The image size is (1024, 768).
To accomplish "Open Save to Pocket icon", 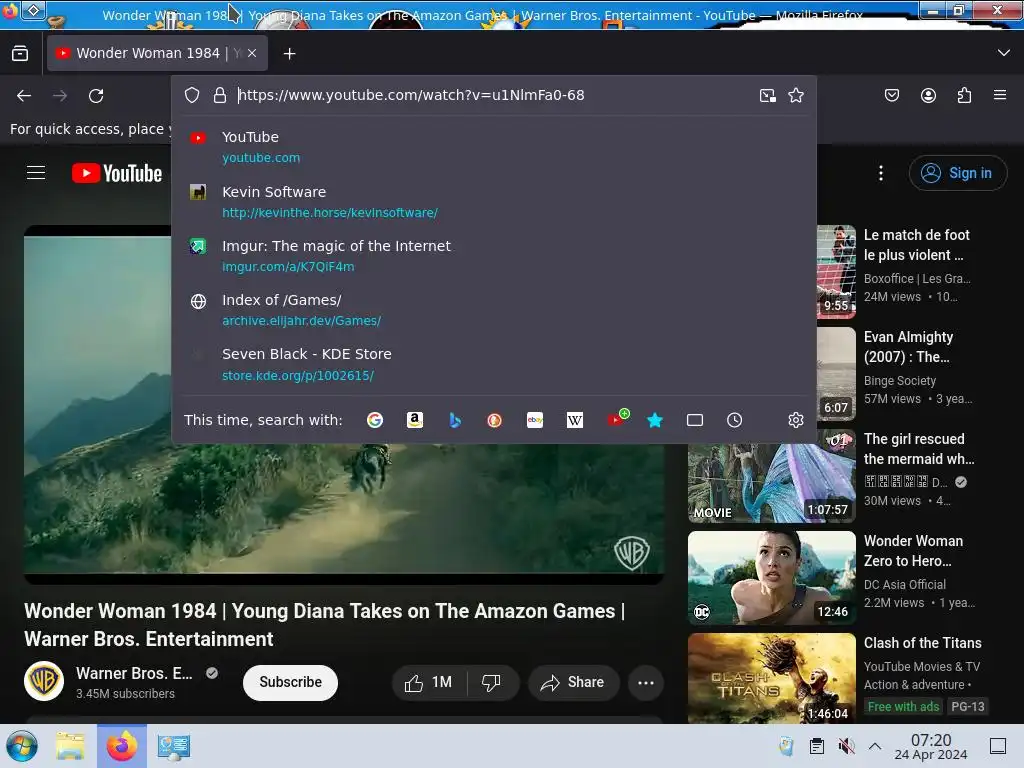I will (x=891, y=96).
